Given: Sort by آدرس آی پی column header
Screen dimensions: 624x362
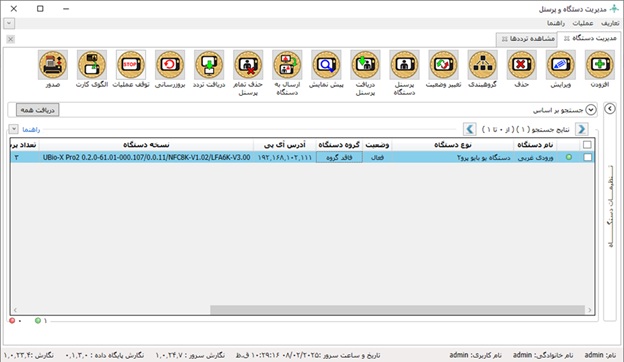Looking at the screenshot, I should 285,145.
